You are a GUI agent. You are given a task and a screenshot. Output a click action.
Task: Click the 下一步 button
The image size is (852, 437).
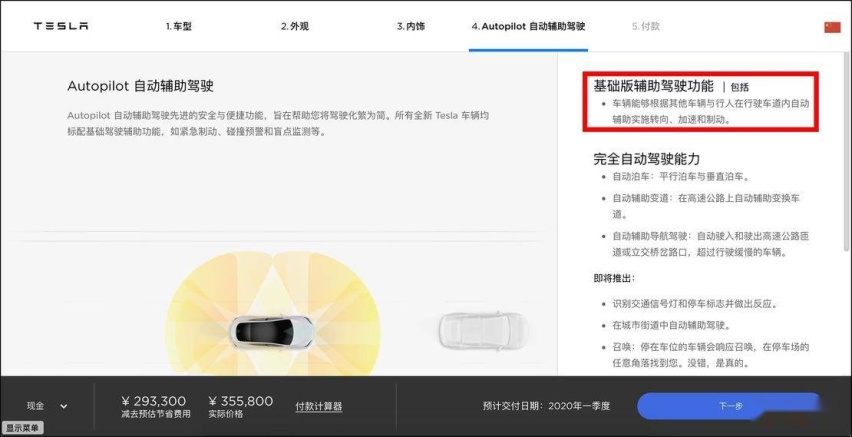pos(731,406)
